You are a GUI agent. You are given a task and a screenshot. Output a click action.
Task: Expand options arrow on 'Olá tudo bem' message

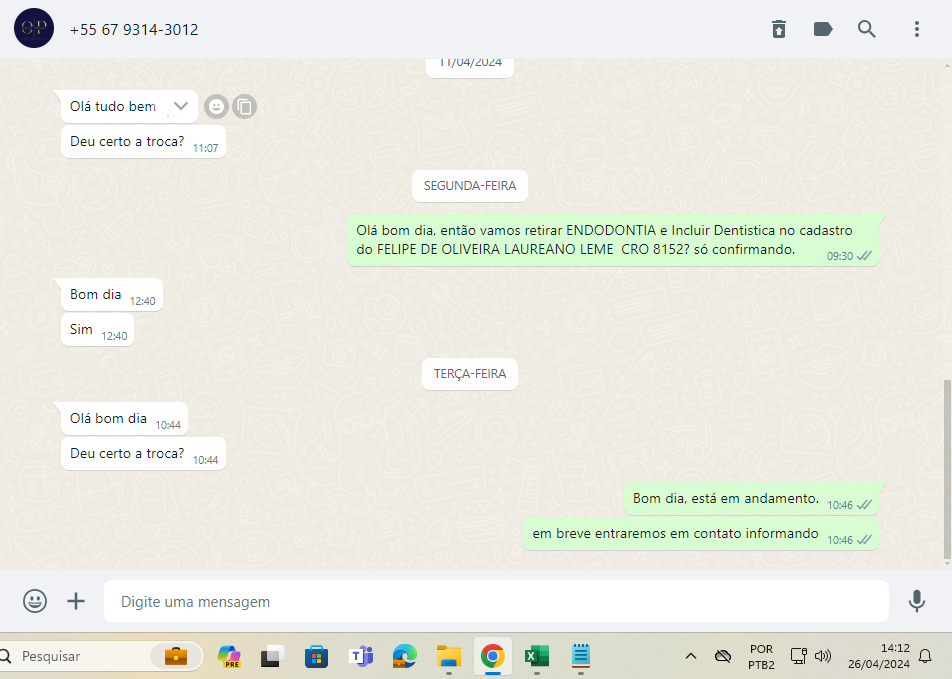click(181, 106)
